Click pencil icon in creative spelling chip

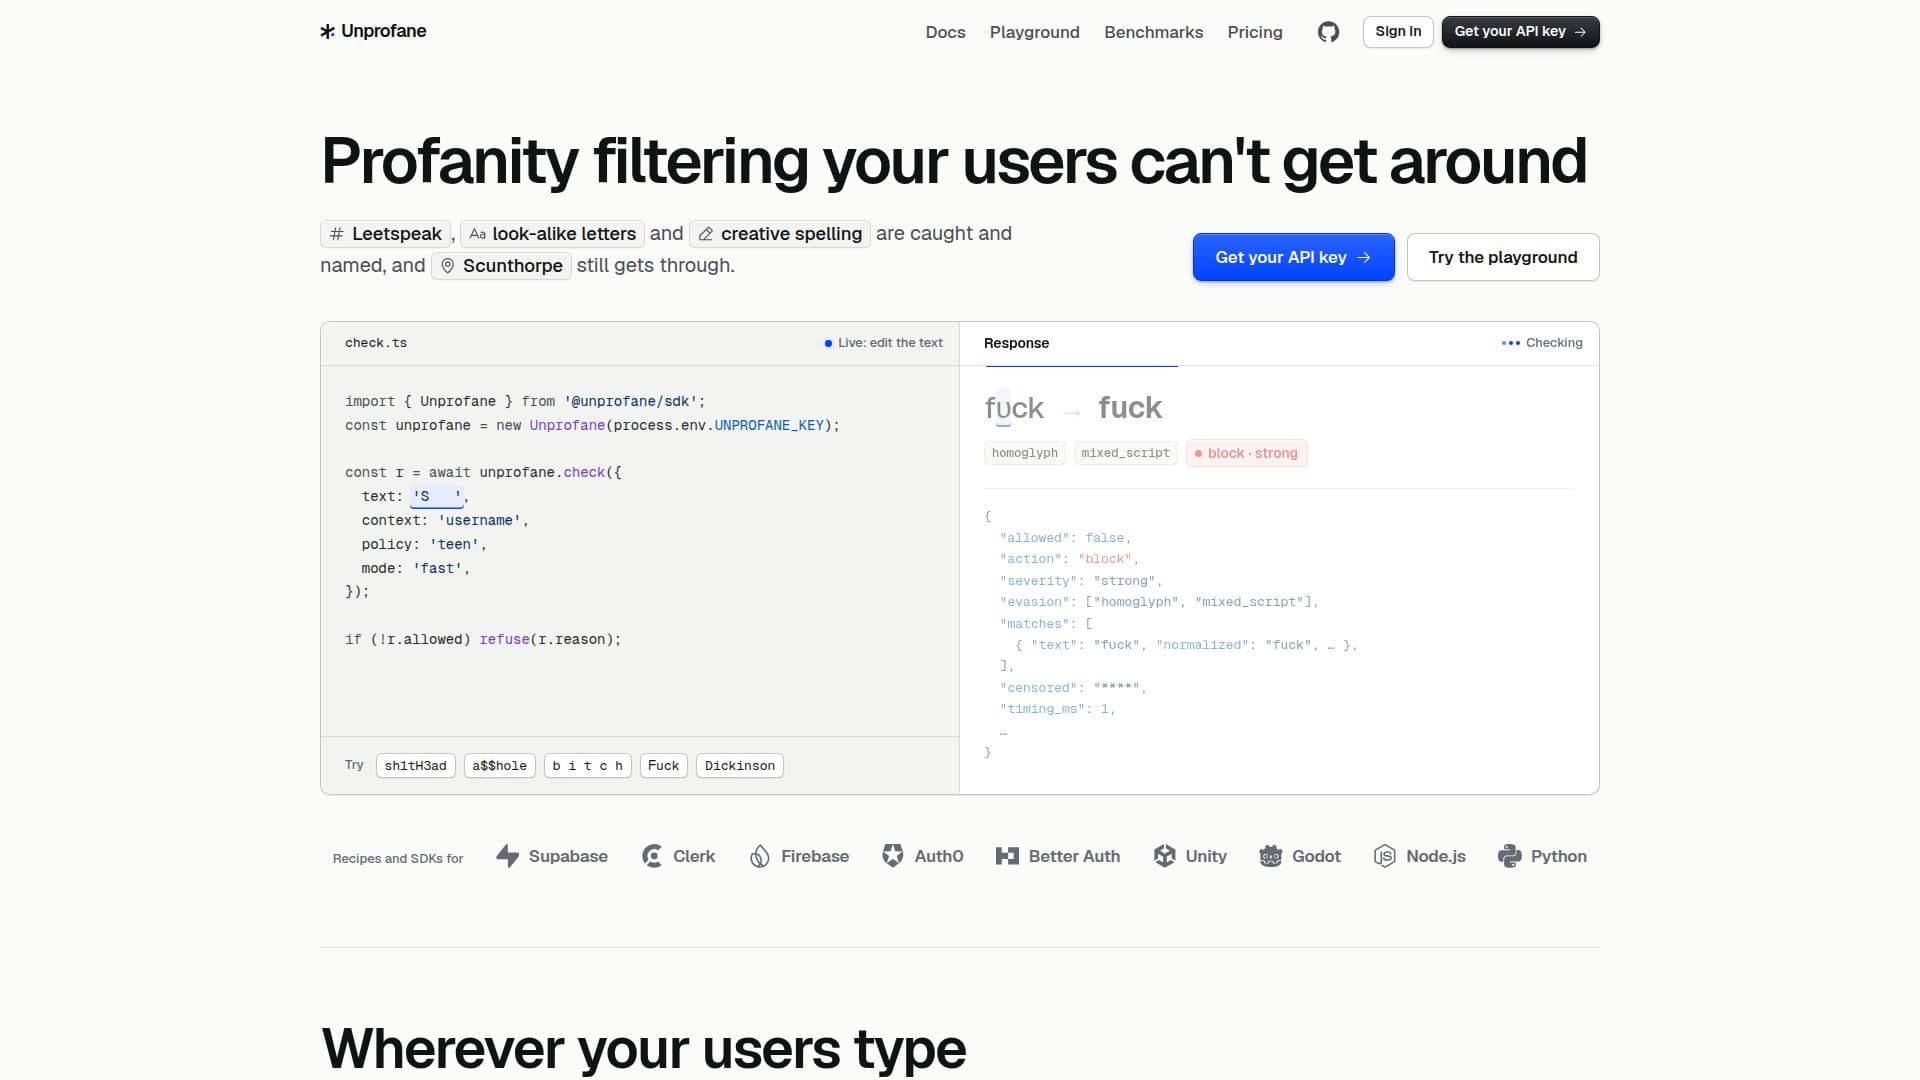705,234
